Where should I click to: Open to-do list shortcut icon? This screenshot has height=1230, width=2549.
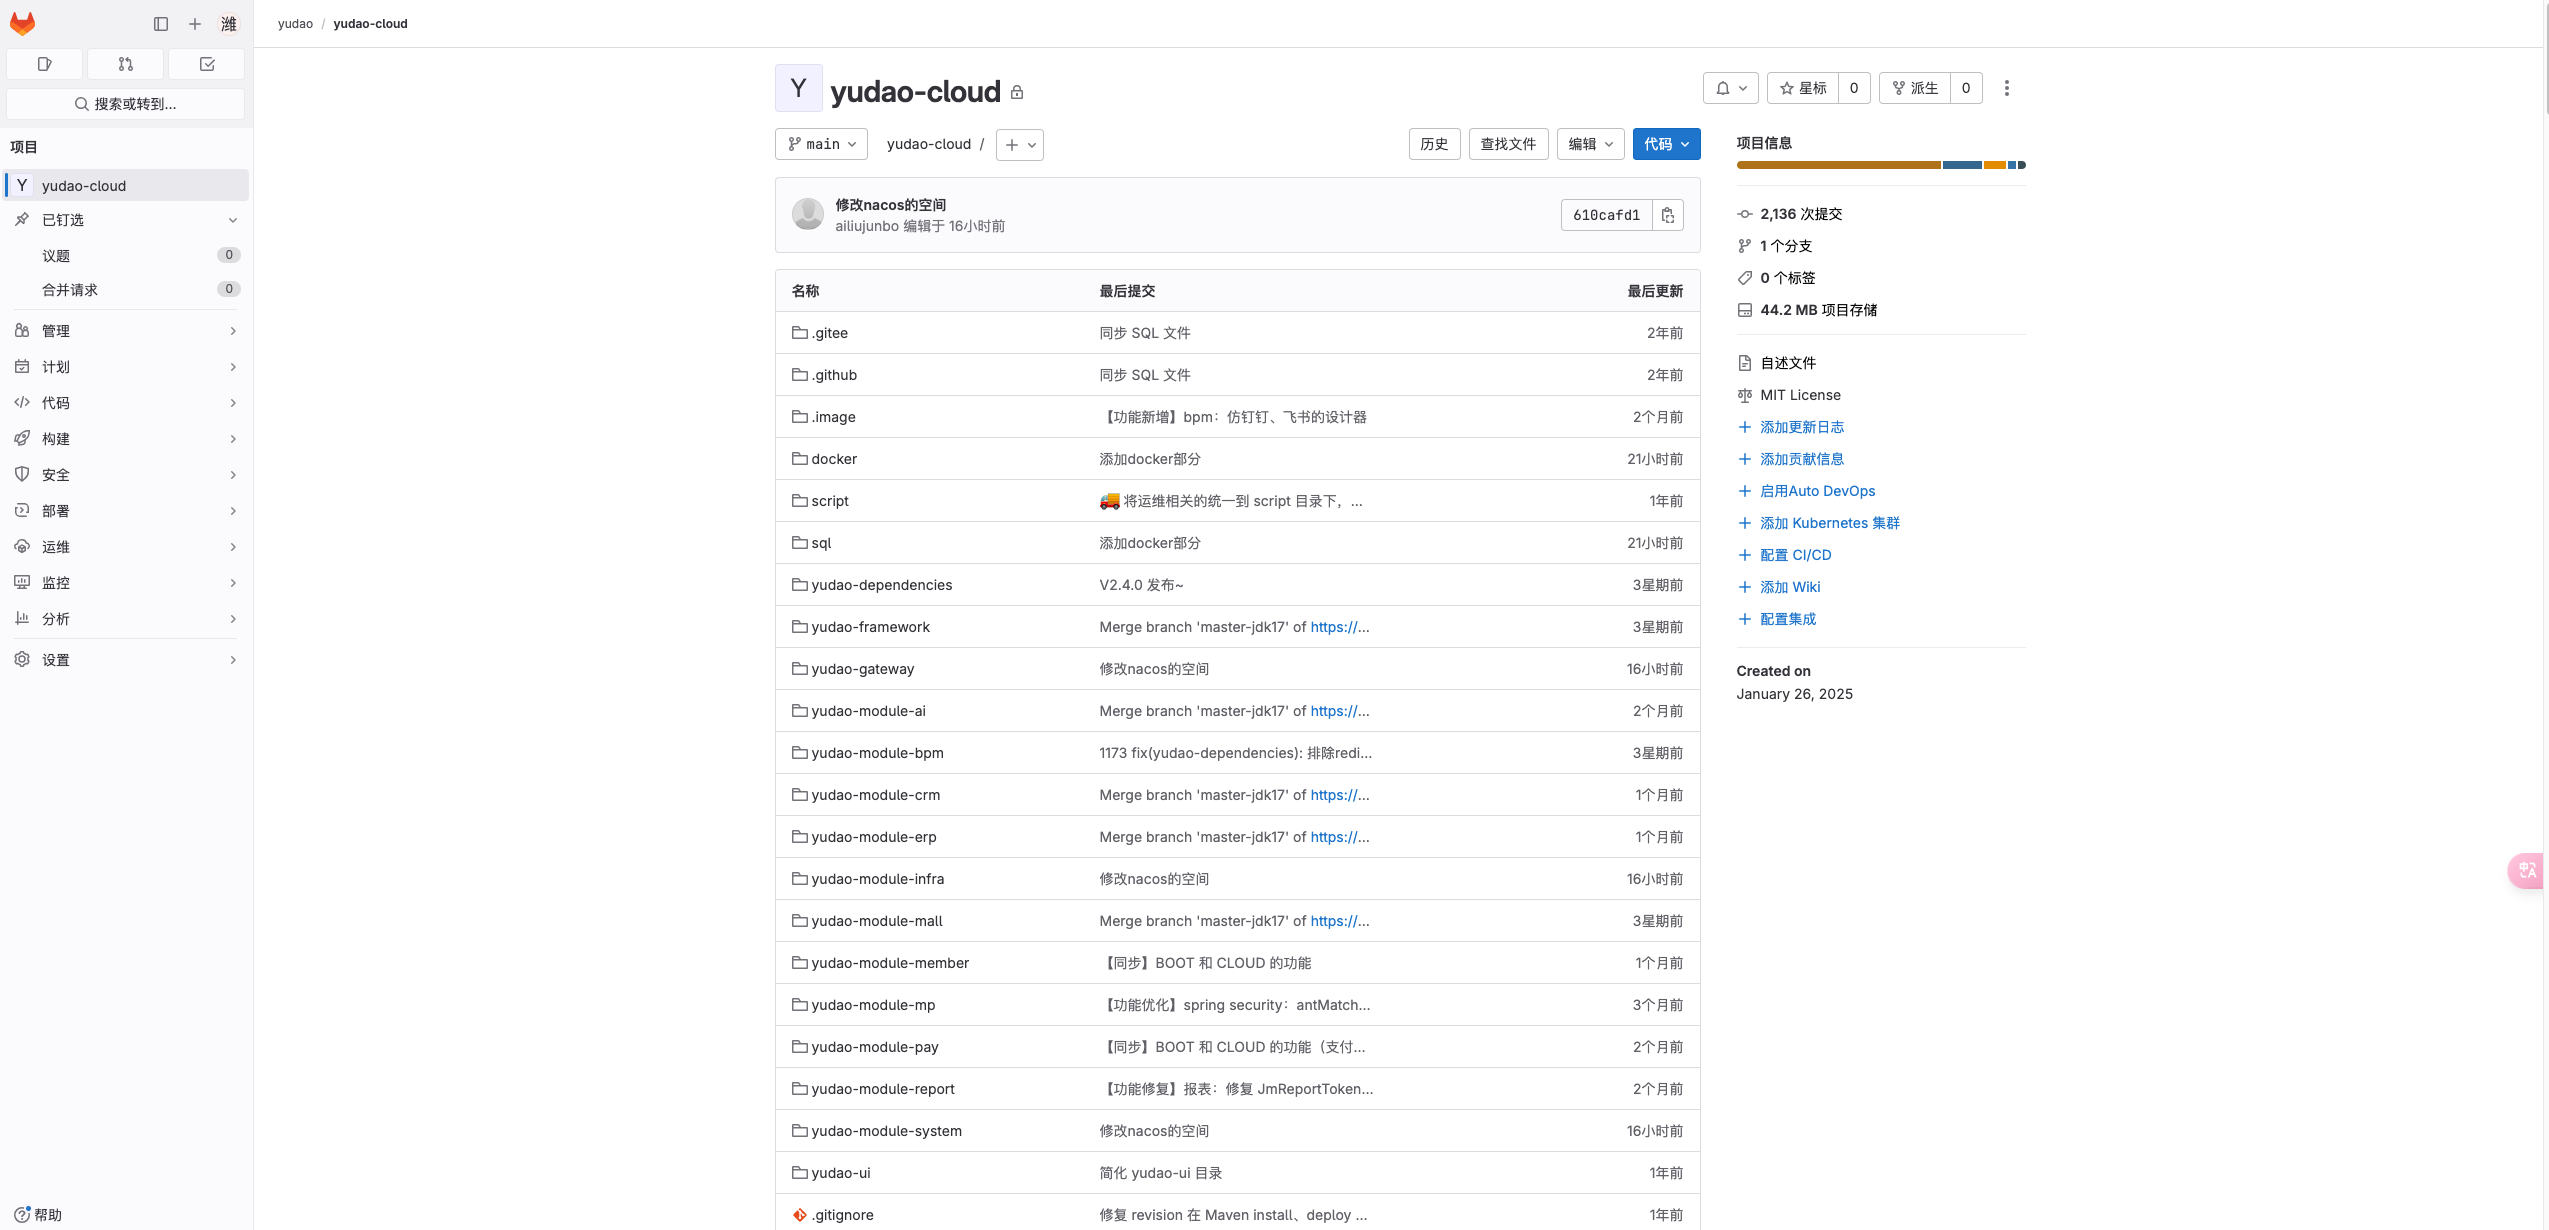[207, 64]
